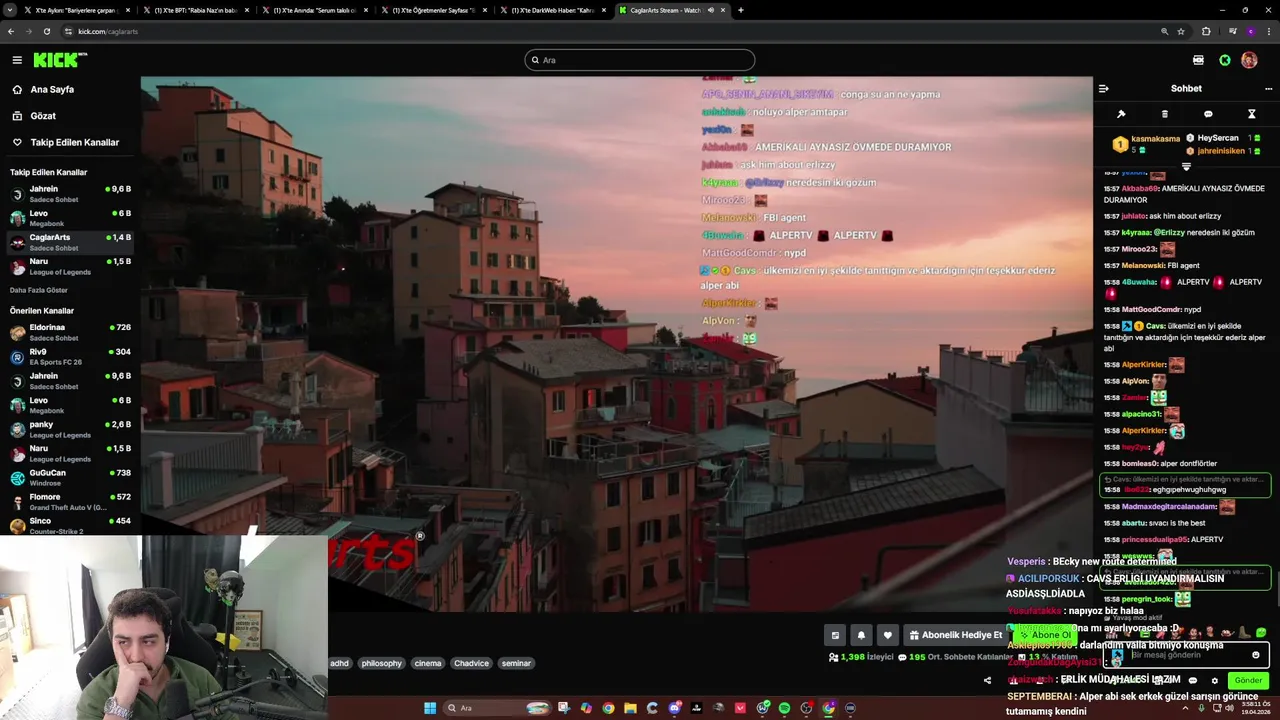This screenshot has width=1280, height=720.
Task: Open the user avatar menu at top right
Action: click(1249, 60)
